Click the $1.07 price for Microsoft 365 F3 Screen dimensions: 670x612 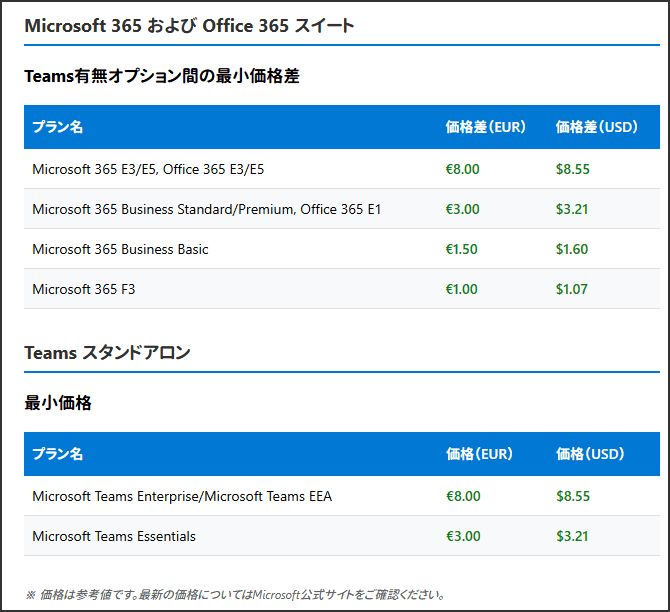click(572, 289)
